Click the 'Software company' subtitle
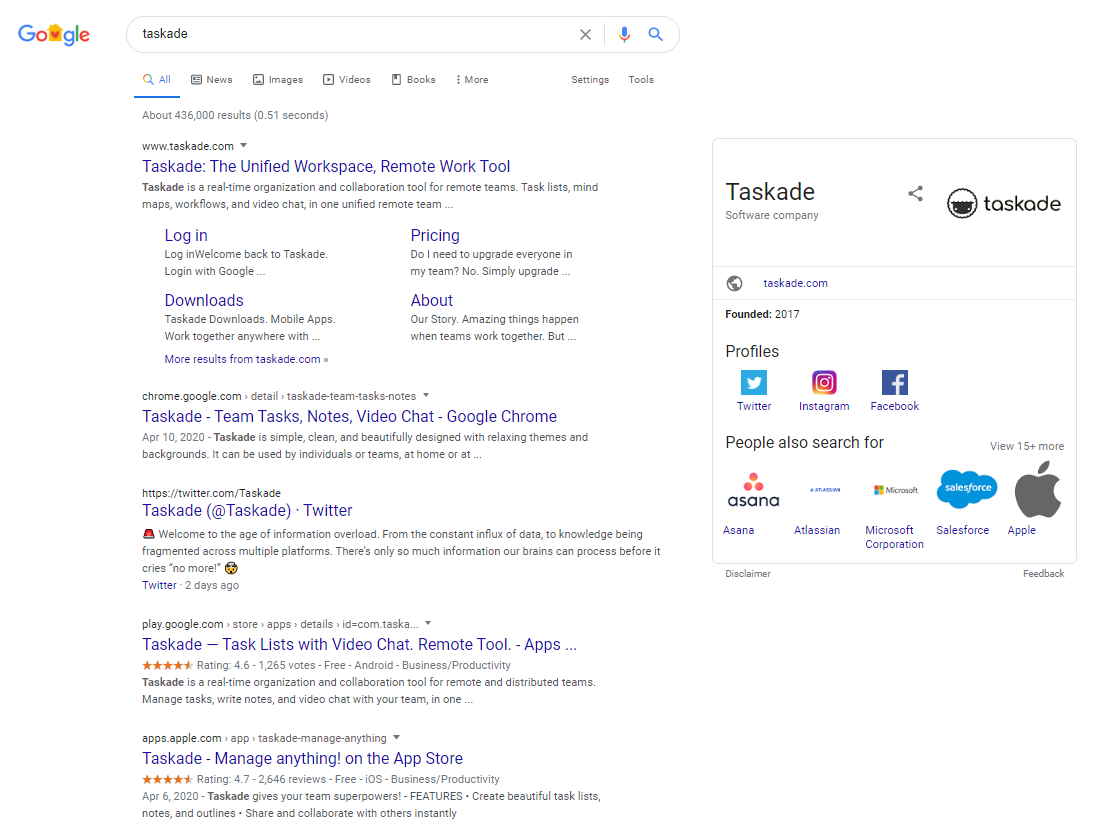Viewport: 1104px width, 839px height. tap(772, 215)
